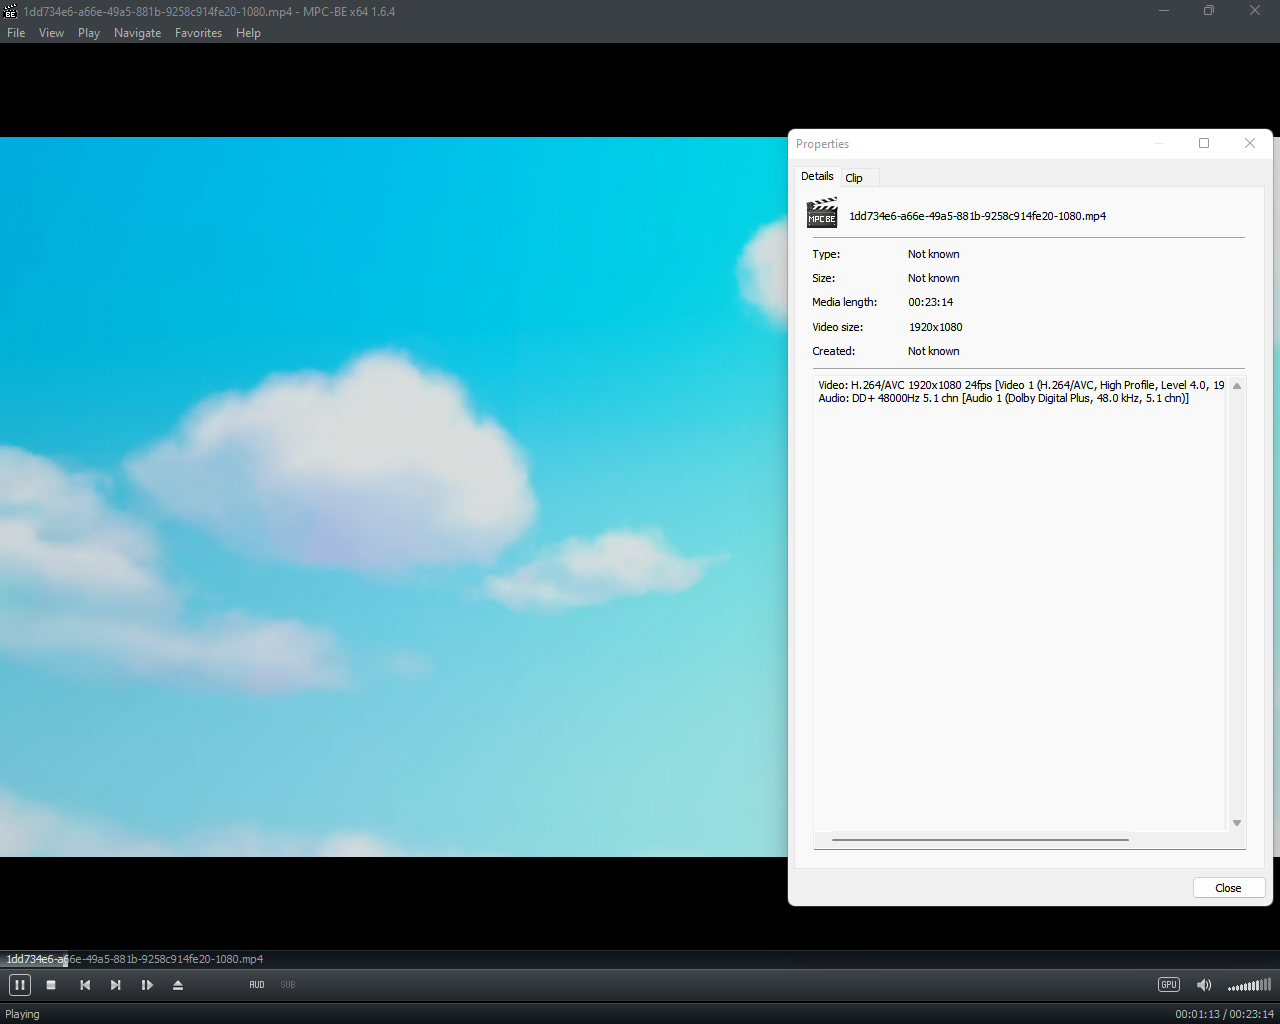Click the eject/open file icon

[178, 985]
